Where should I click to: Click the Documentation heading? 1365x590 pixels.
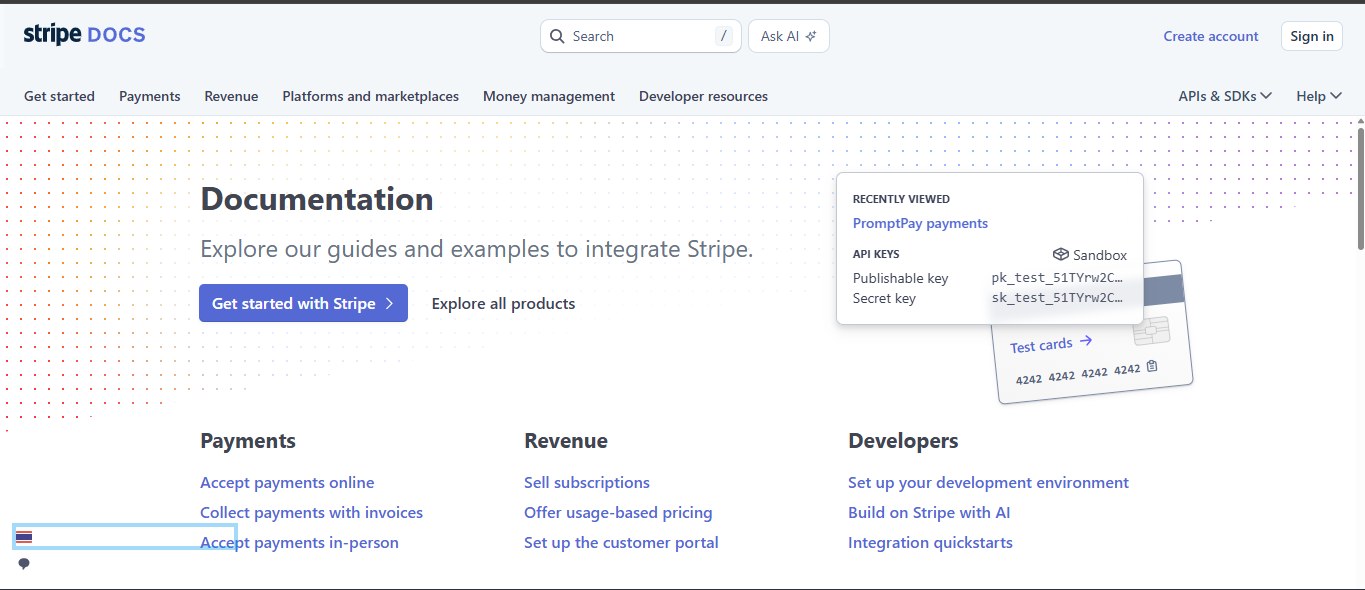point(317,198)
